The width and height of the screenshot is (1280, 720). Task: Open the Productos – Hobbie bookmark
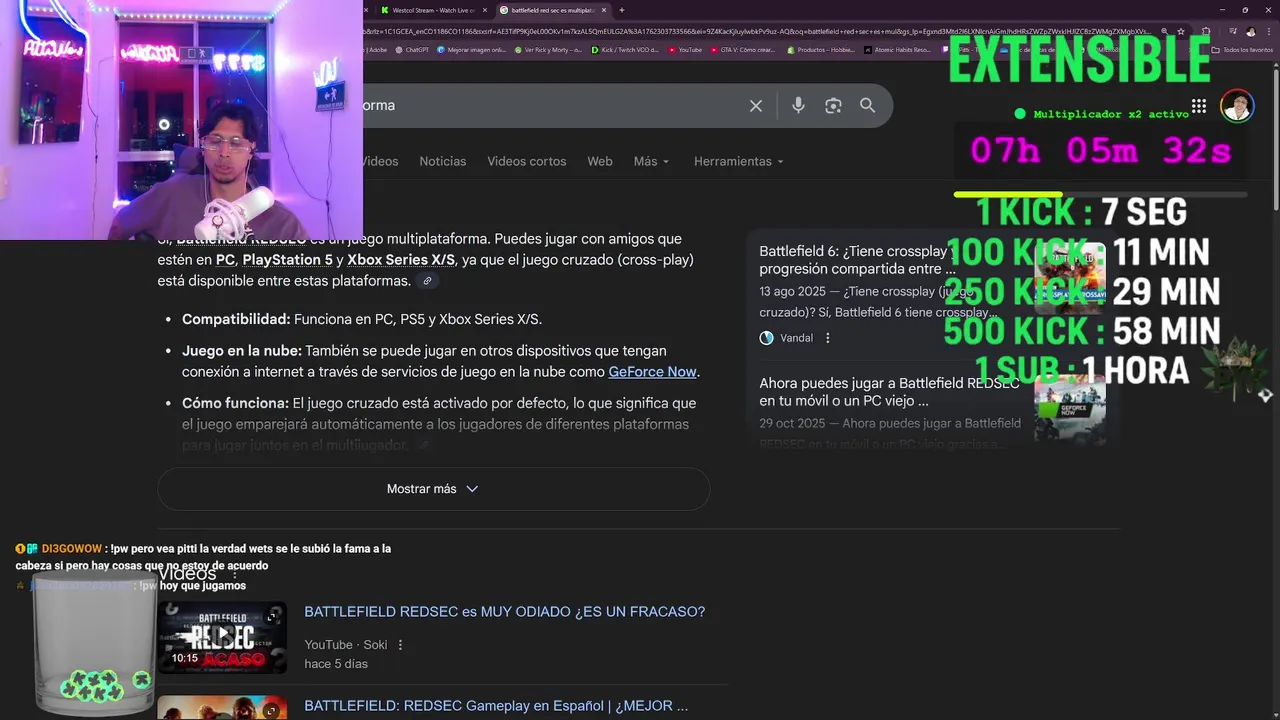(x=821, y=49)
